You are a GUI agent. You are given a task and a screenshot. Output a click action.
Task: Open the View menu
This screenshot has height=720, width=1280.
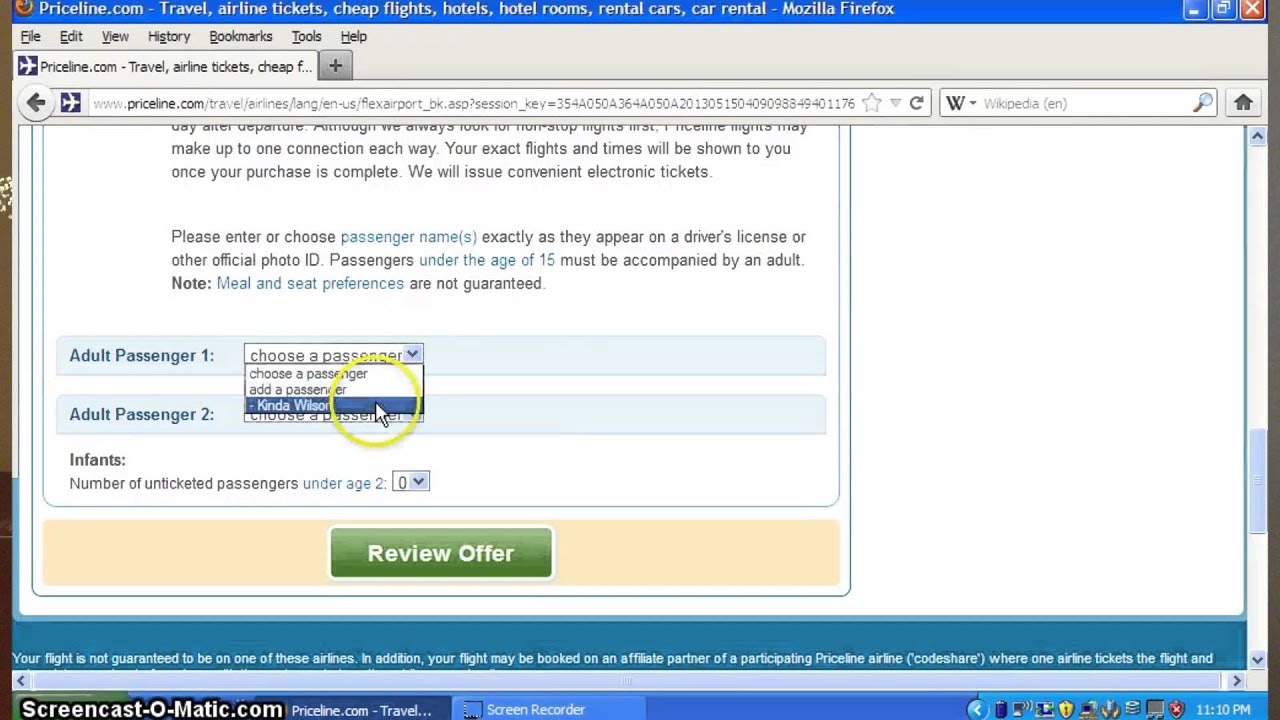pyautogui.click(x=115, y=36)
